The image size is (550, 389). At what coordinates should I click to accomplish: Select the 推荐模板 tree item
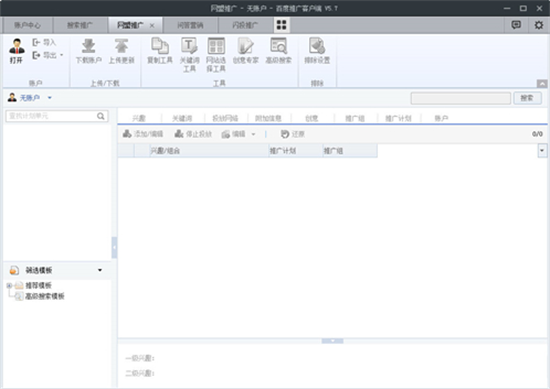point(39,285)
